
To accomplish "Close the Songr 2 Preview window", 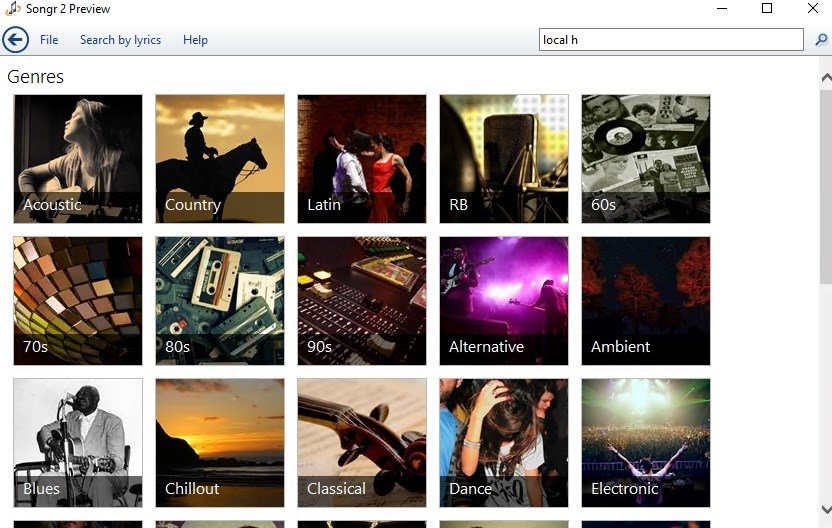I will click(812, 8).
